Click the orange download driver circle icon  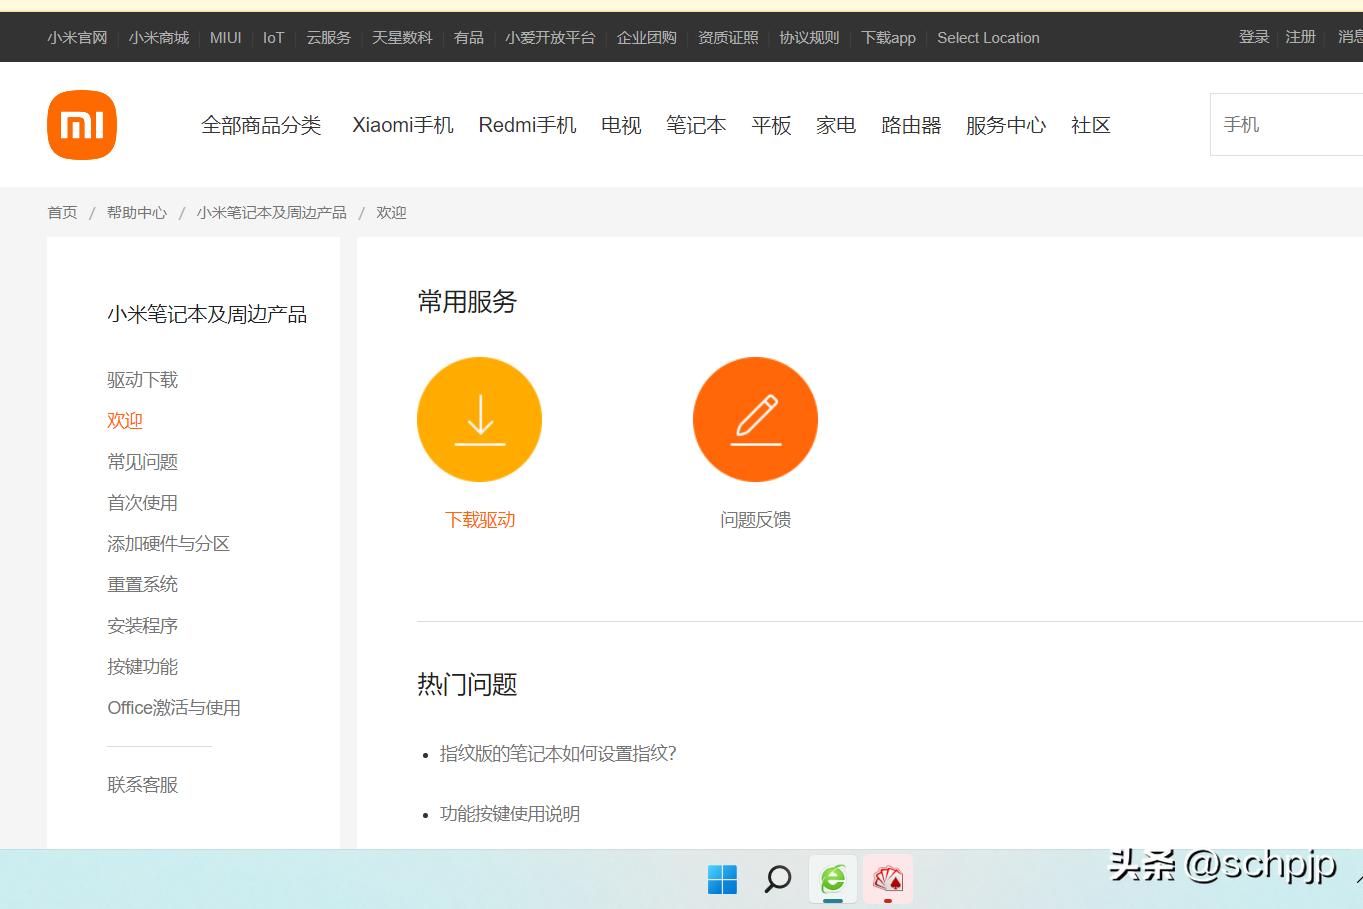pyautogui.click(x=479, y=419)
